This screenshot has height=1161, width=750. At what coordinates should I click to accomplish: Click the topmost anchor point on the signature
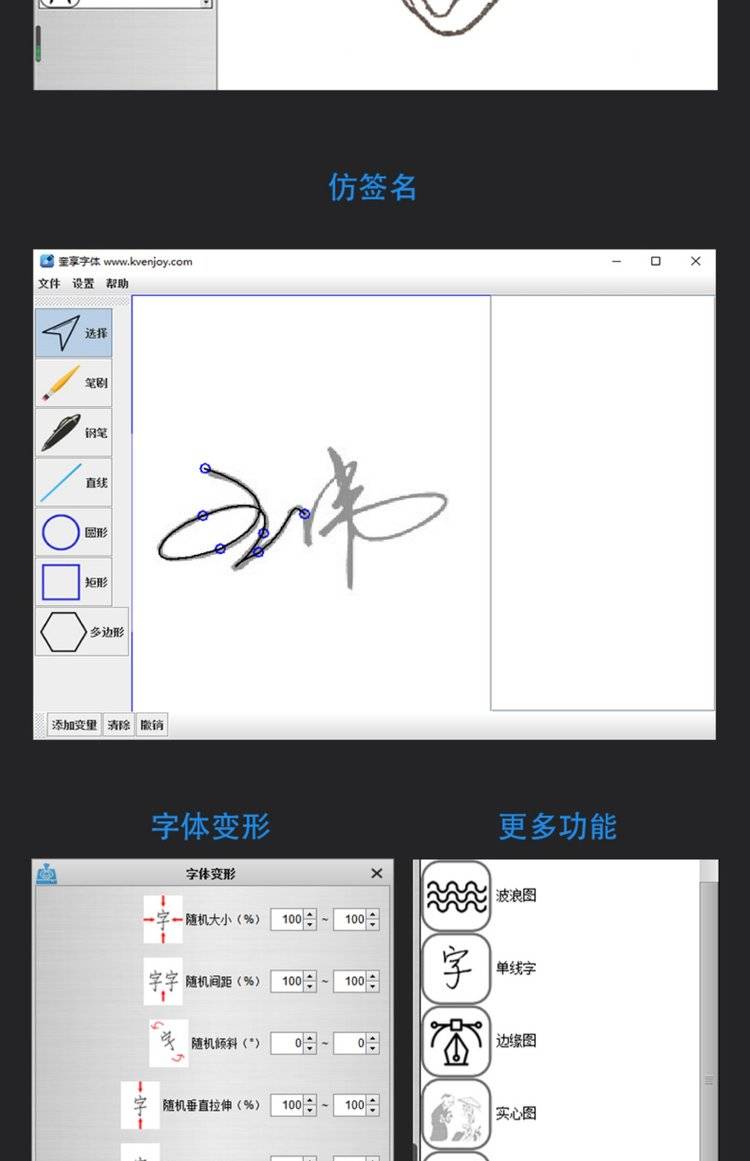[205, 468]
